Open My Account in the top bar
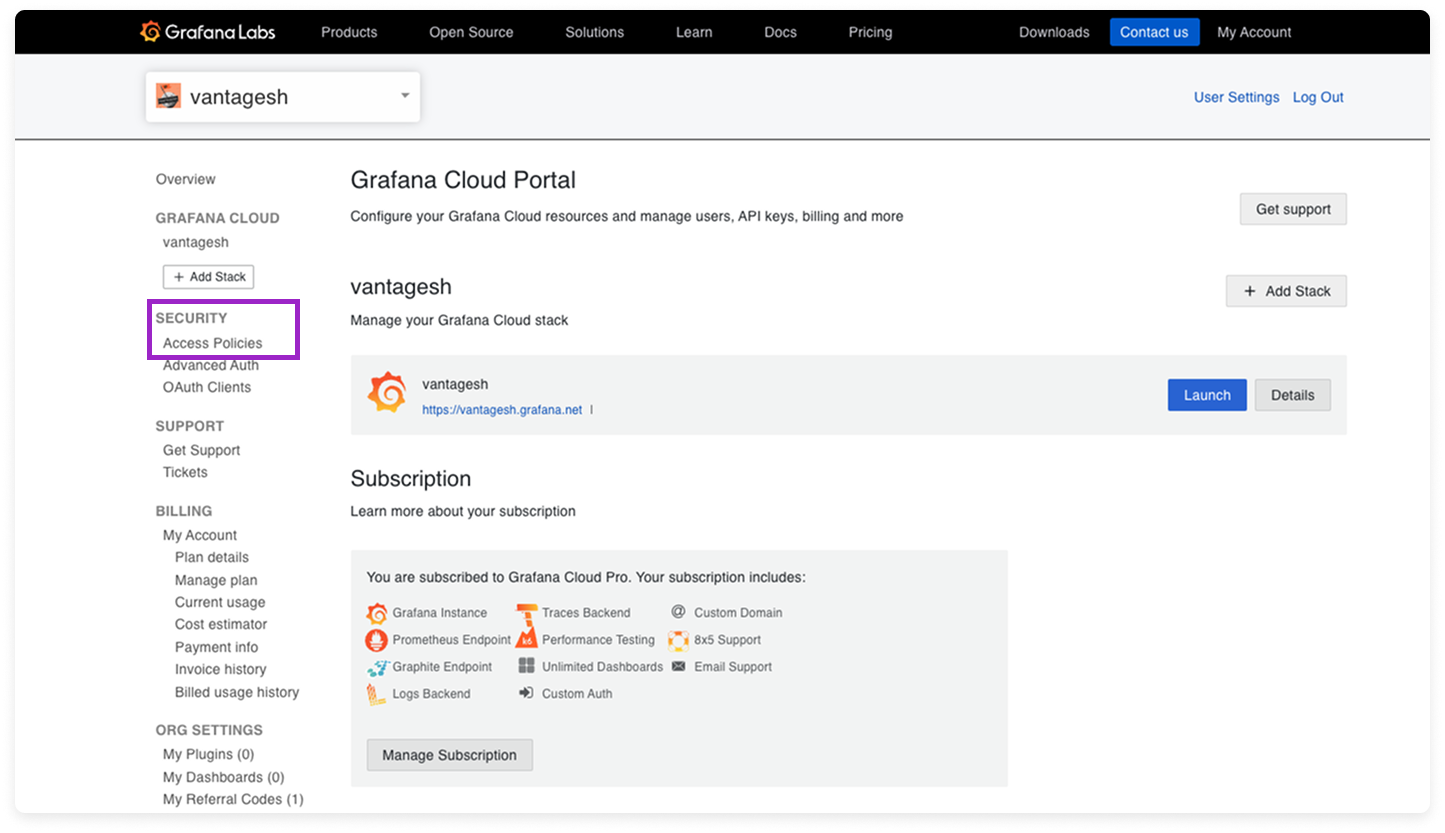This screenshot has width=1445, height=833. [x=1254, y=32]
